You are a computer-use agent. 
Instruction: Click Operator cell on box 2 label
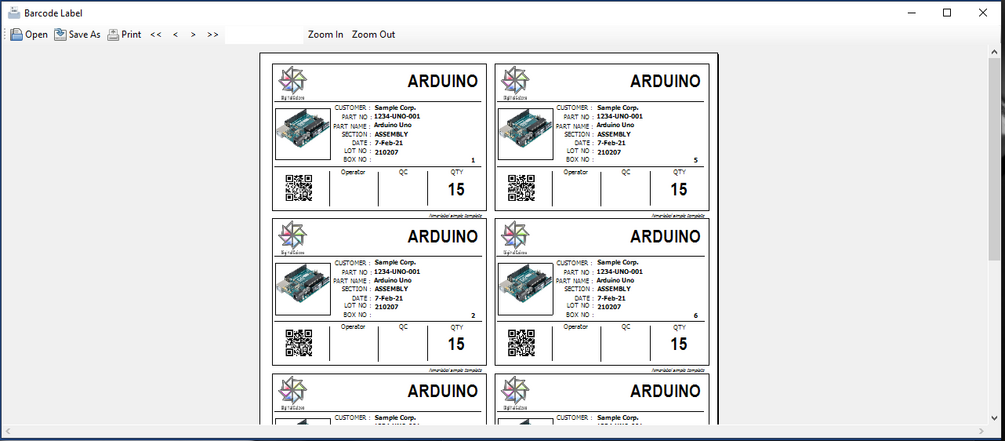point(354,342)
